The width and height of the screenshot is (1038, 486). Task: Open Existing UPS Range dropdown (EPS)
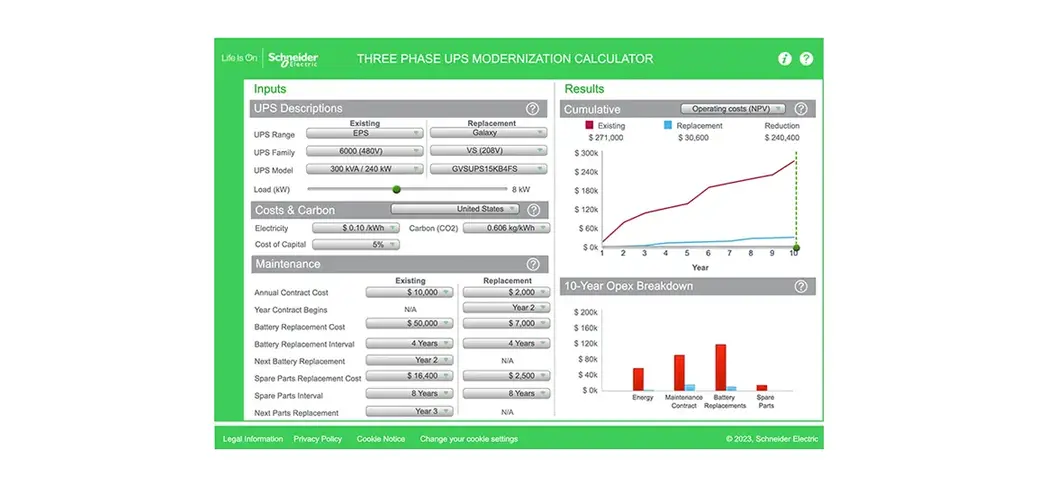tap(365, 133)
